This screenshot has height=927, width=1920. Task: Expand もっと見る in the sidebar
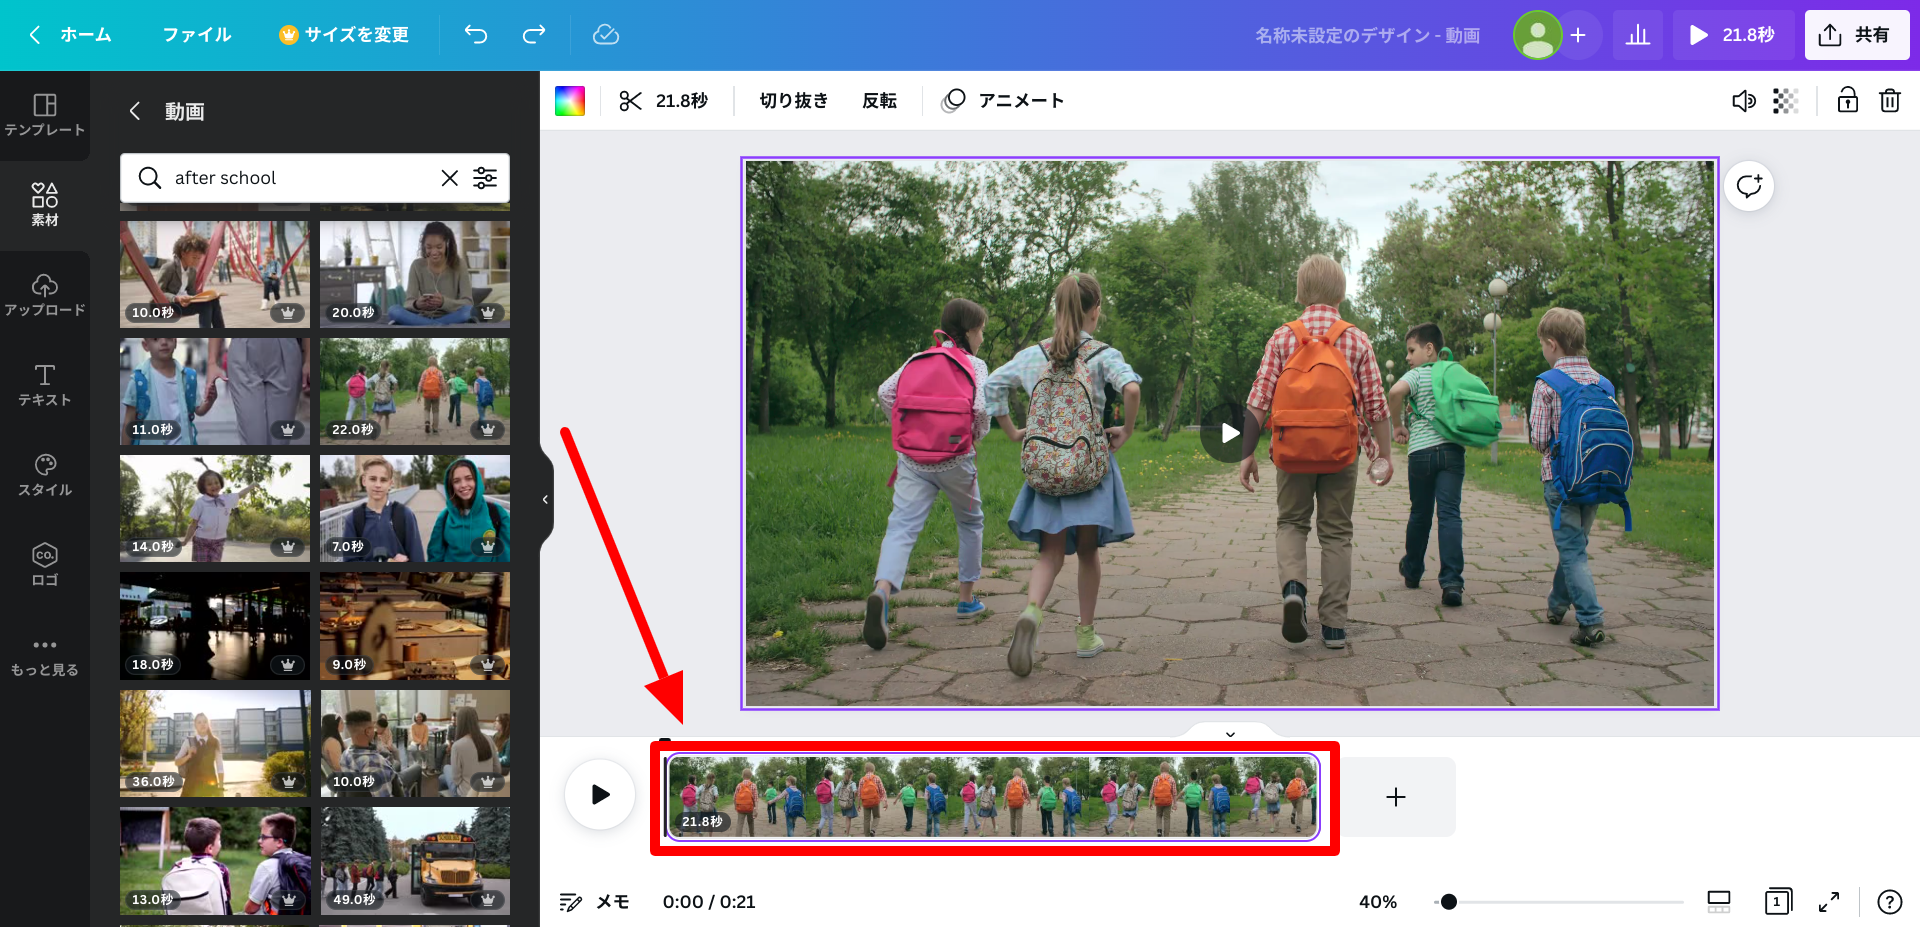pos(45,657)
